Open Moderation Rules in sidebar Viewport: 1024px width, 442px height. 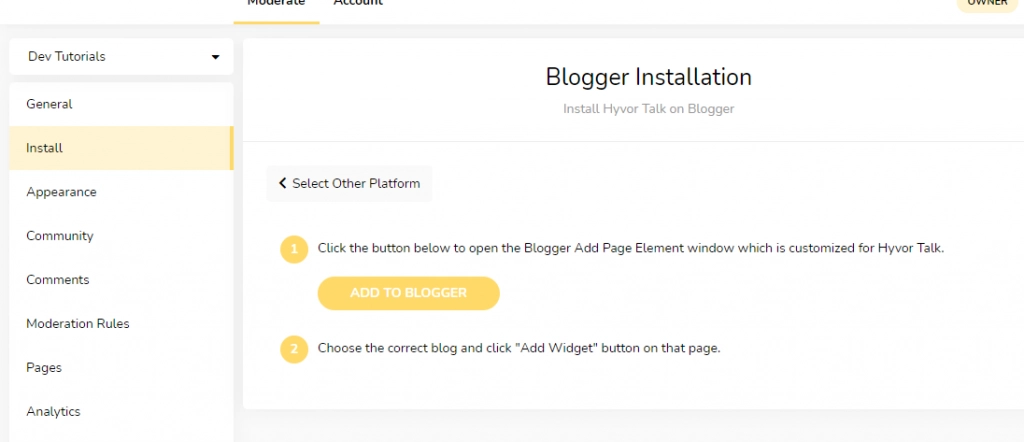click(121, 323)
